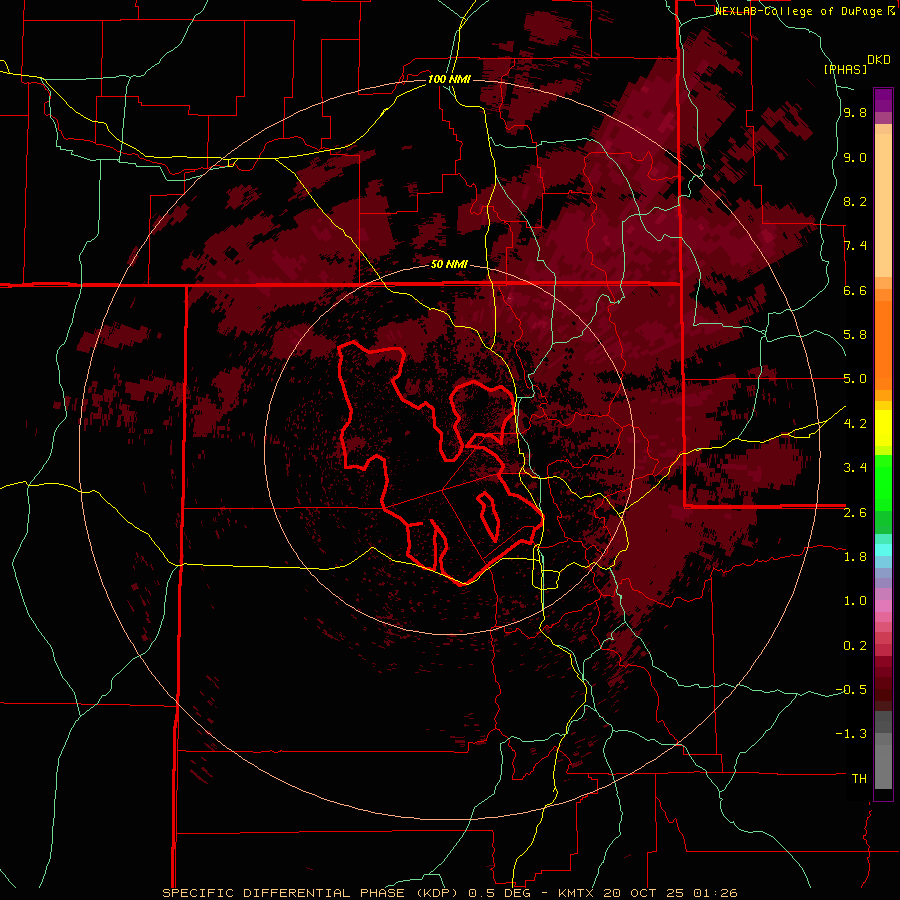The width and height of the screenshot is (900, 900).
Task: Click the peach segment of the color bar
Action: pyautogui.click(x=883, y=207)
